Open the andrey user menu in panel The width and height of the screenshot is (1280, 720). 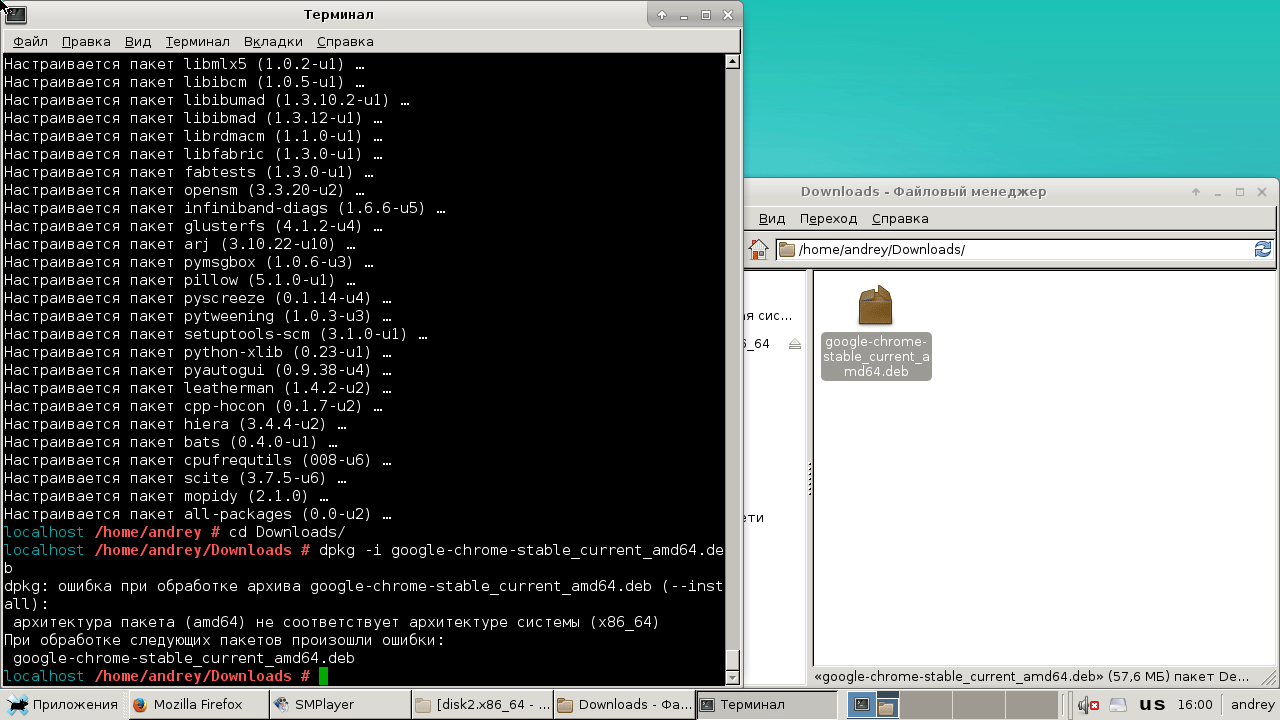click(1252, 705)
